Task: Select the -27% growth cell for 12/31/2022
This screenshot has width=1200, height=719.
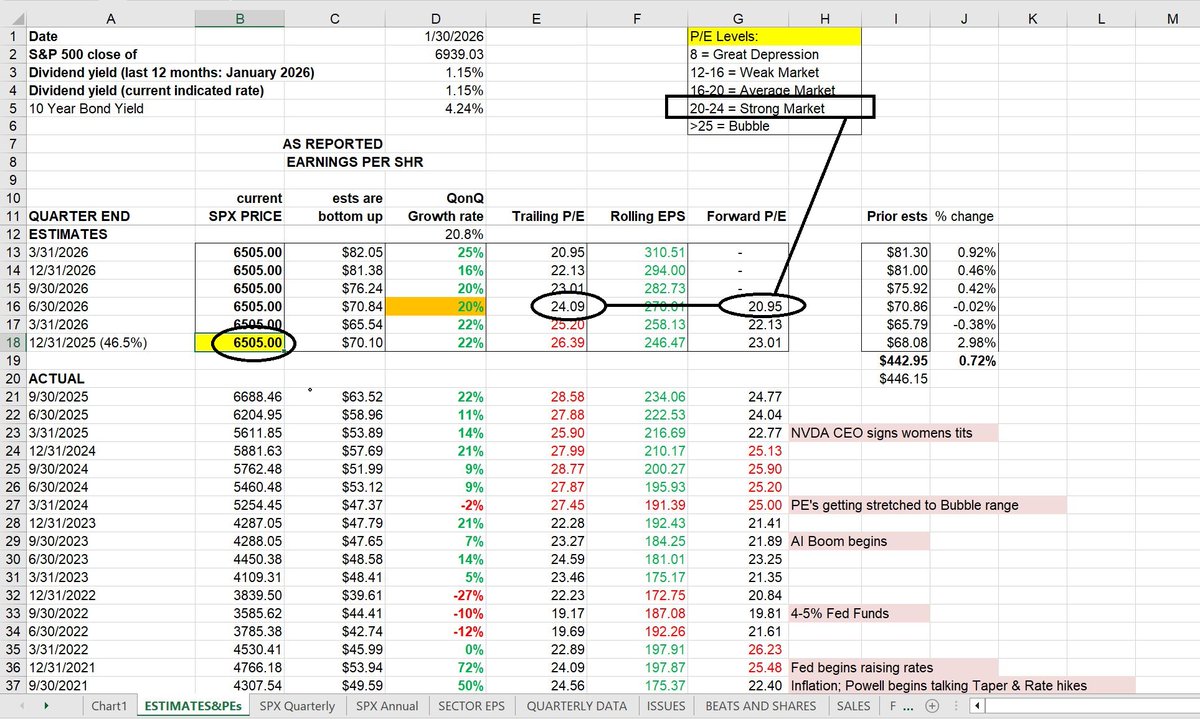Action: [x=437, y=595]
